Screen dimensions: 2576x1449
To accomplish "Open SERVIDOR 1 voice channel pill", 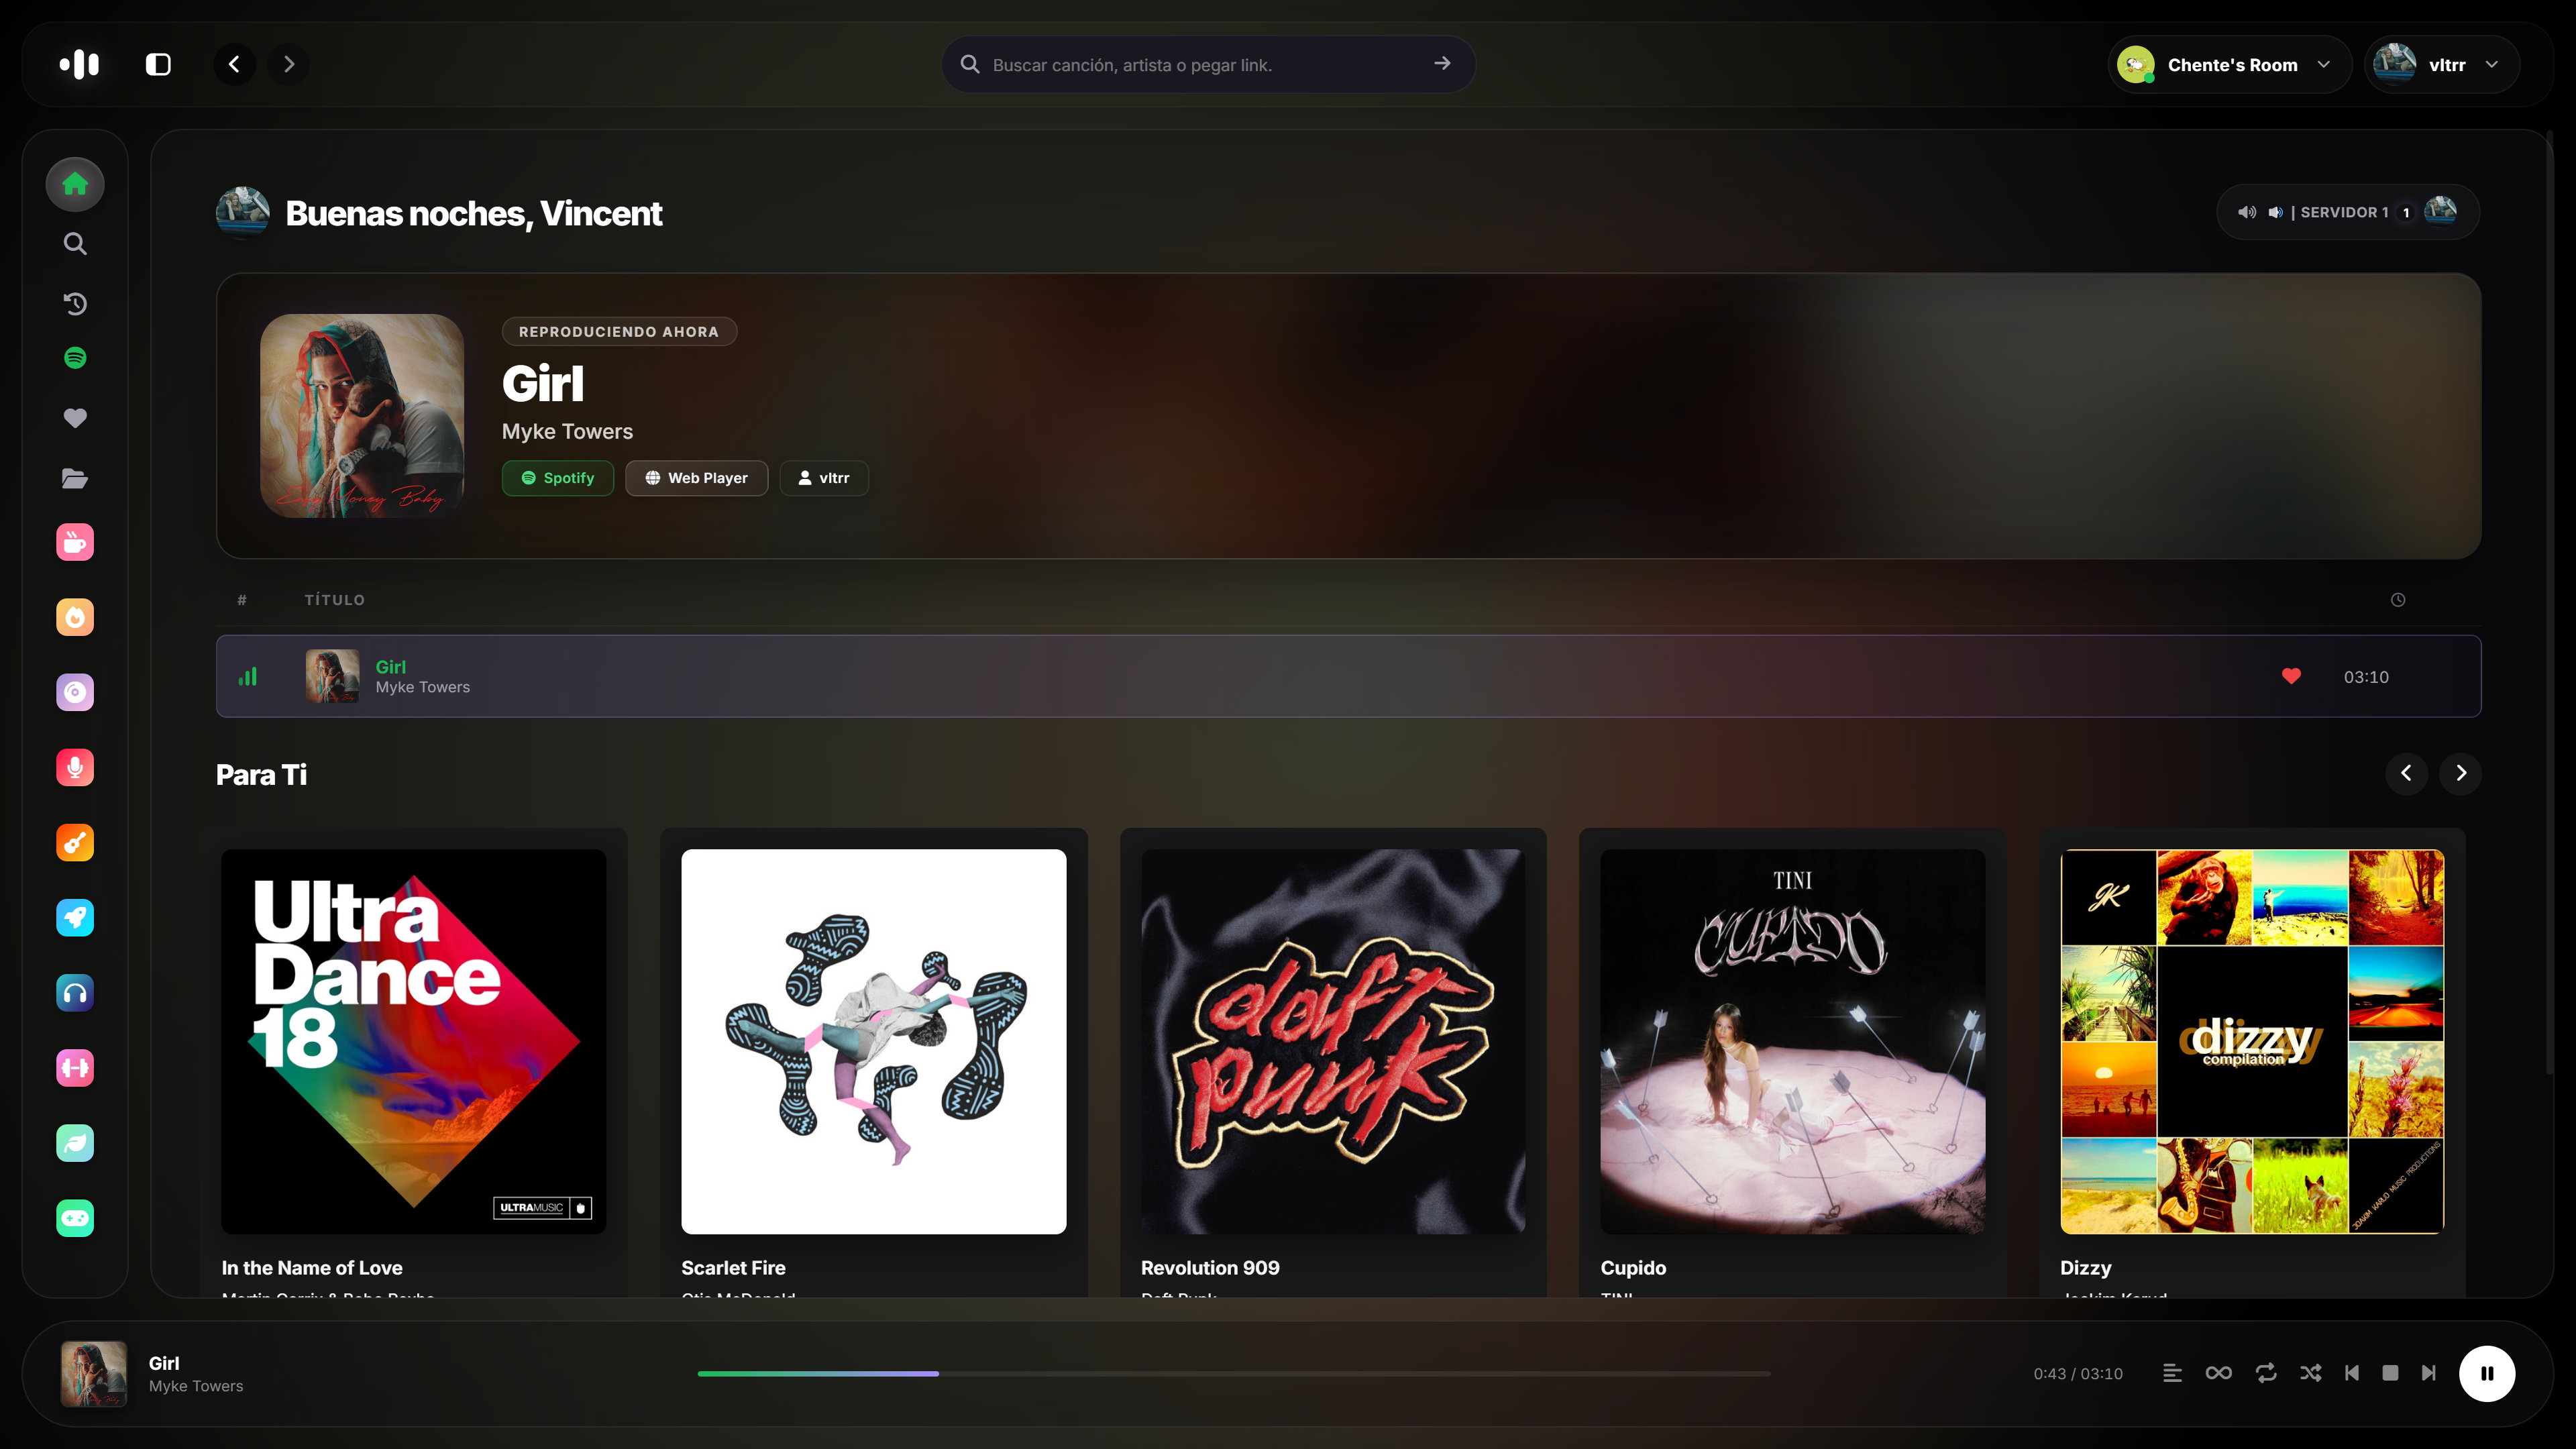I will click(2347, 212).
